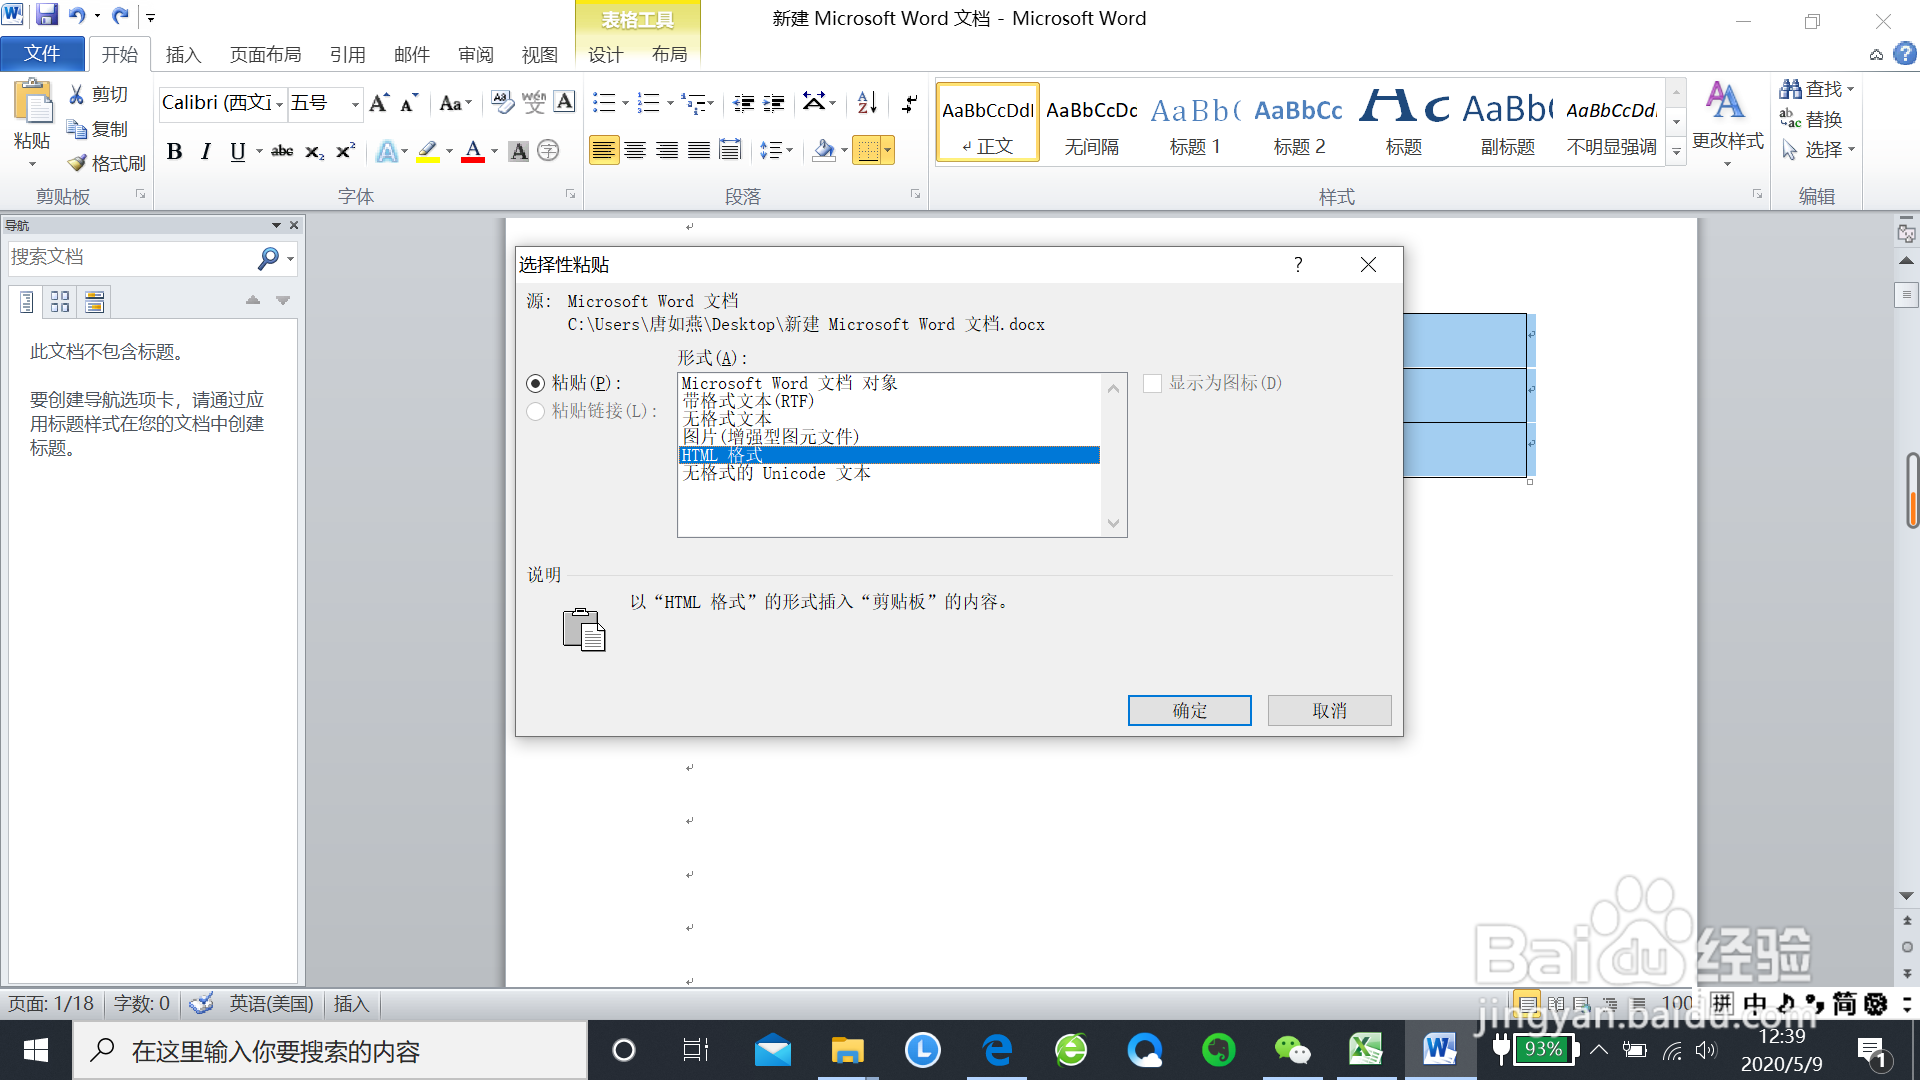Click the Cut scissors icon
This screenshot has width=1920, height=1080.
[x=76, y=94]
